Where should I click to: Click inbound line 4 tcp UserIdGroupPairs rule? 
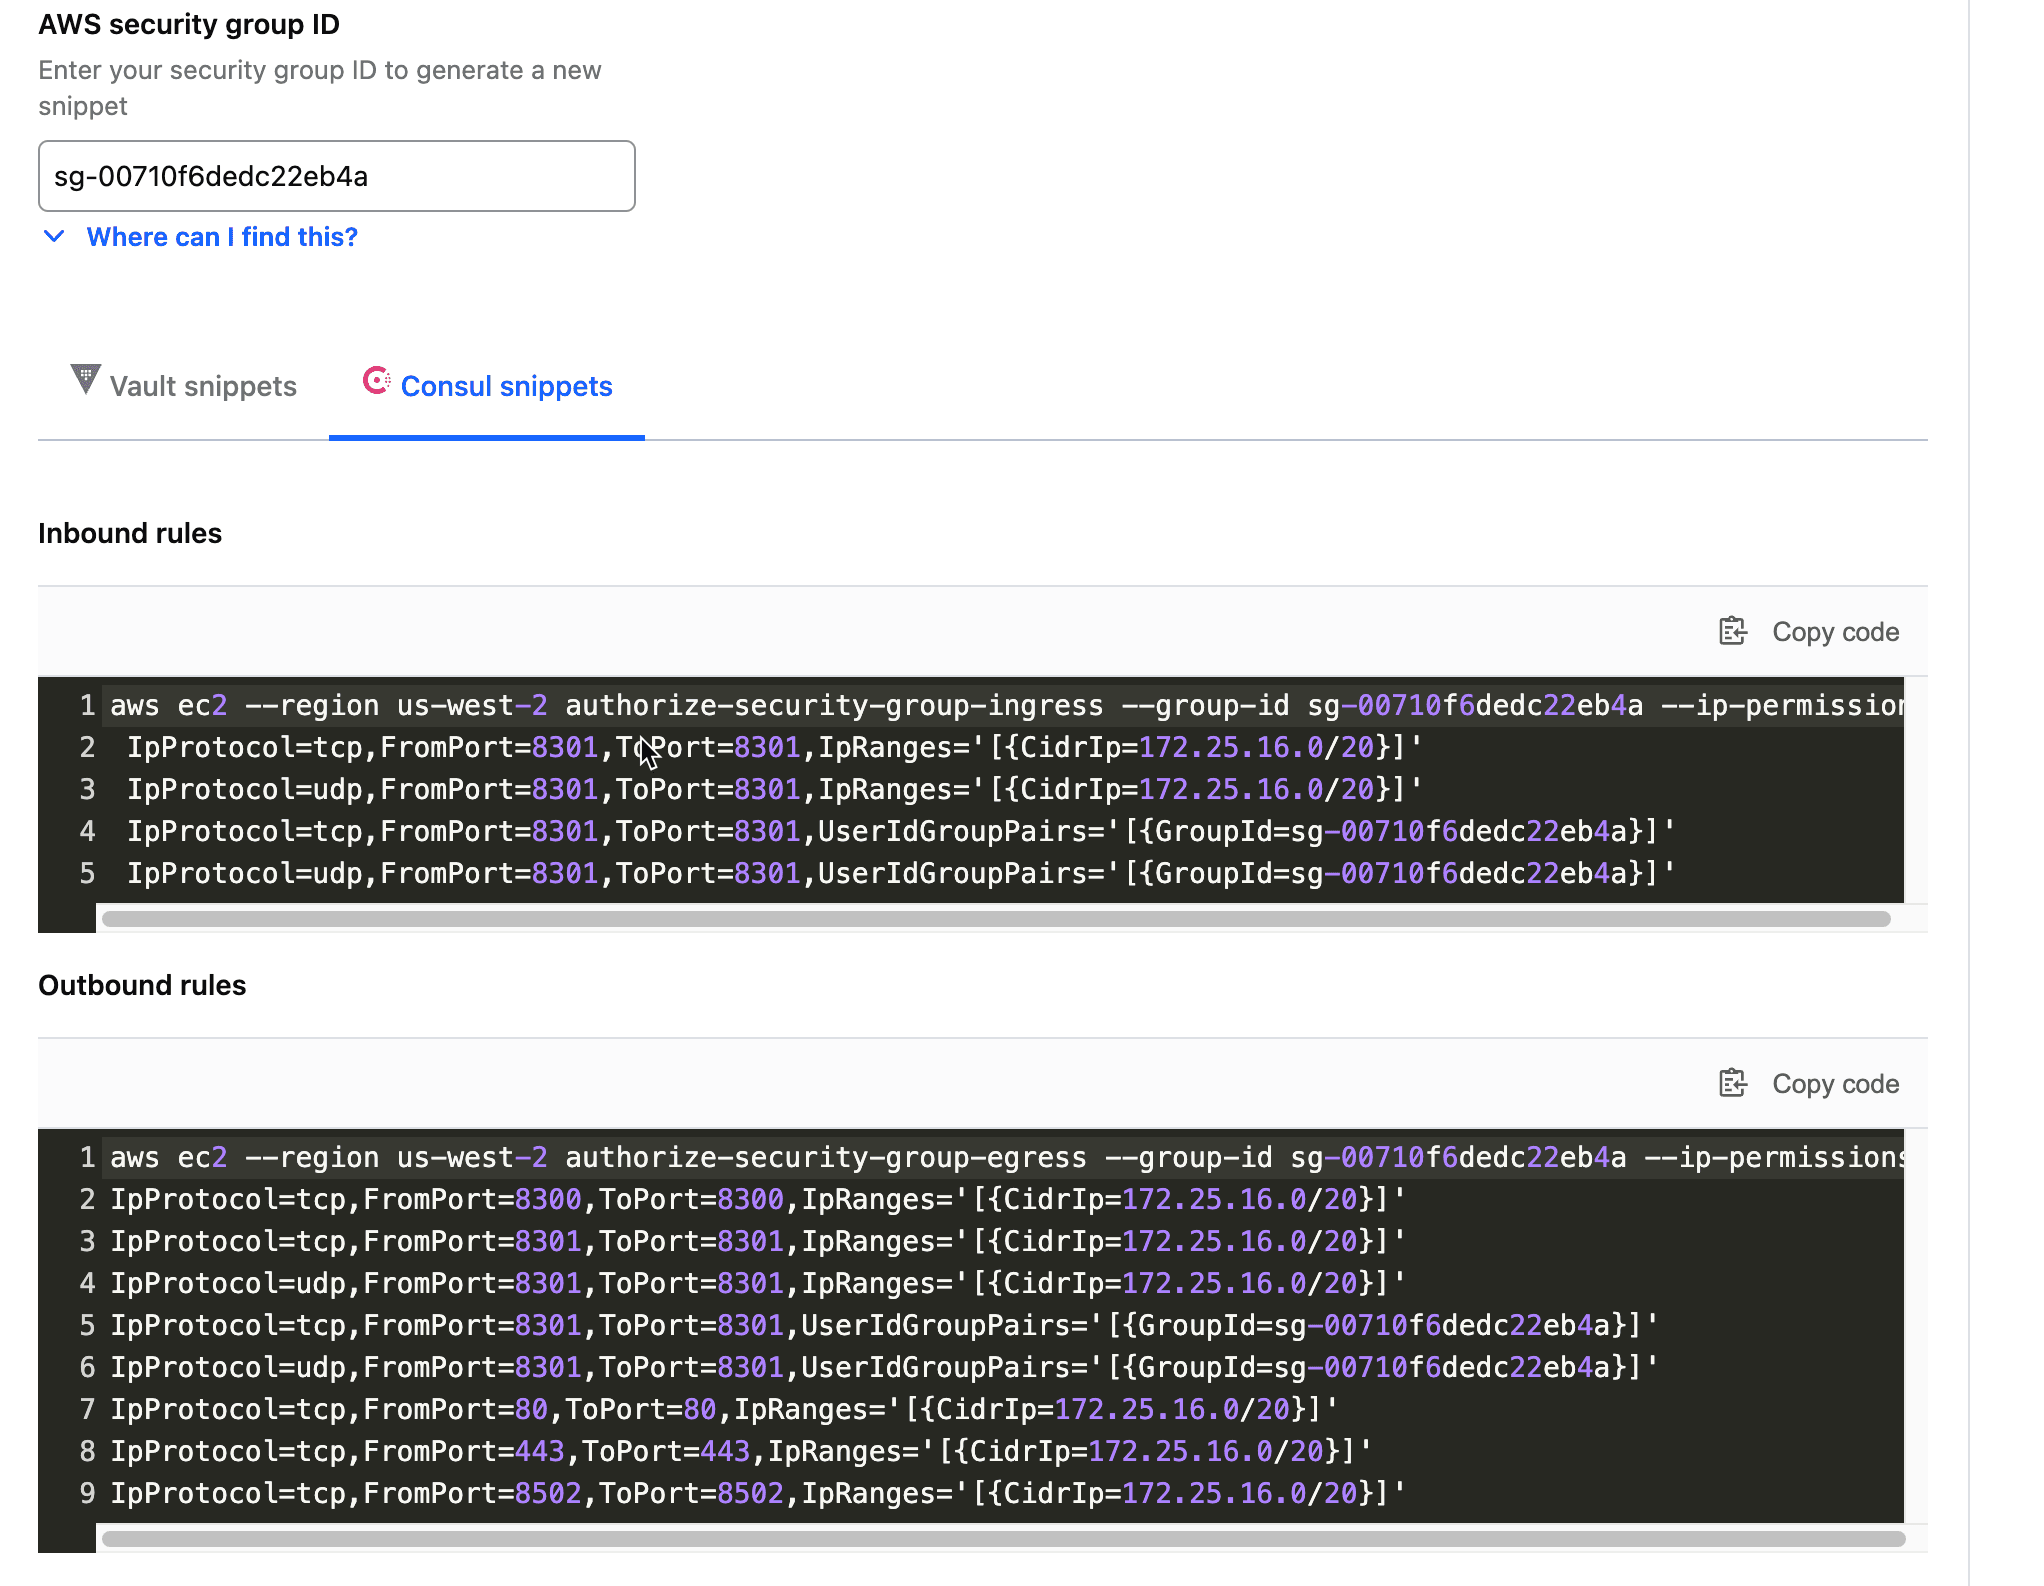point(901,832)
